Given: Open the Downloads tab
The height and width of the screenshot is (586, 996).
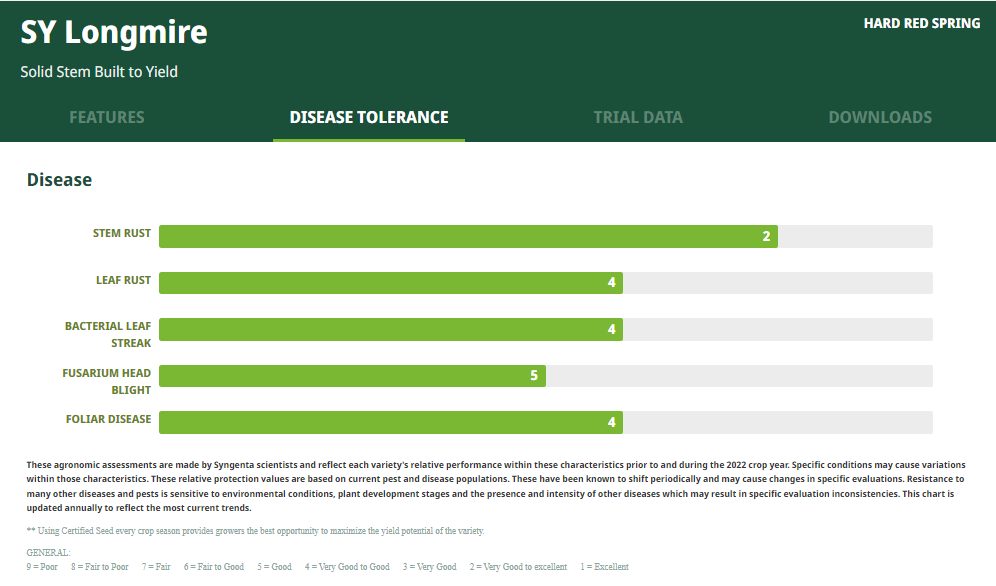Looking at the screenshot, I should click(x=880, y=117).
